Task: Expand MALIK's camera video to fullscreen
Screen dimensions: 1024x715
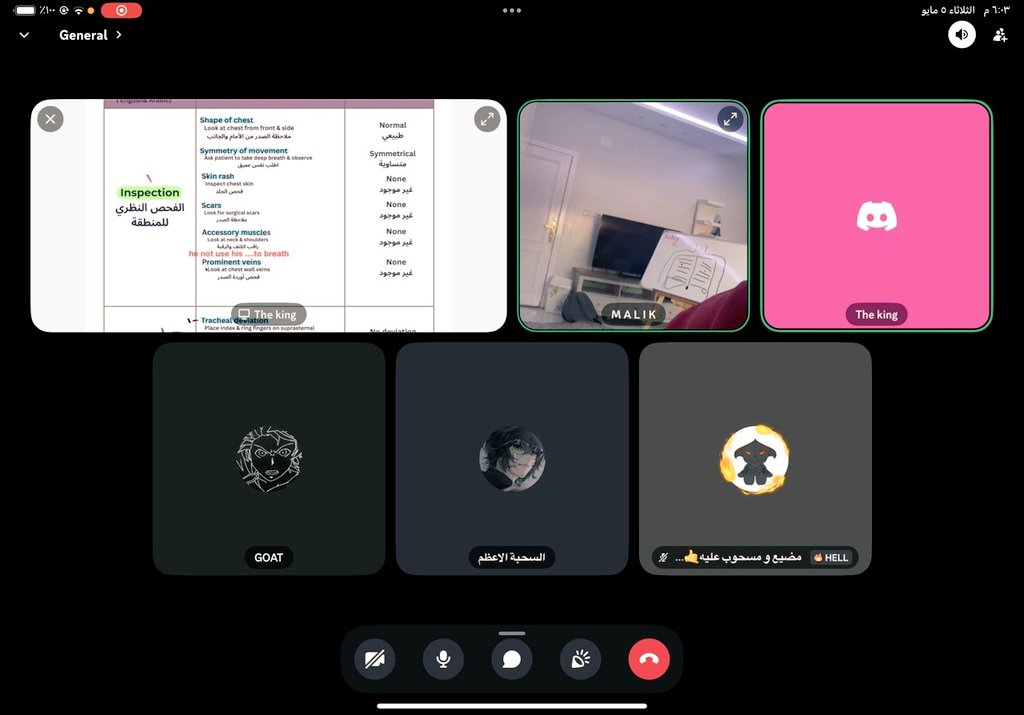Action: click(x=730, y=119)
